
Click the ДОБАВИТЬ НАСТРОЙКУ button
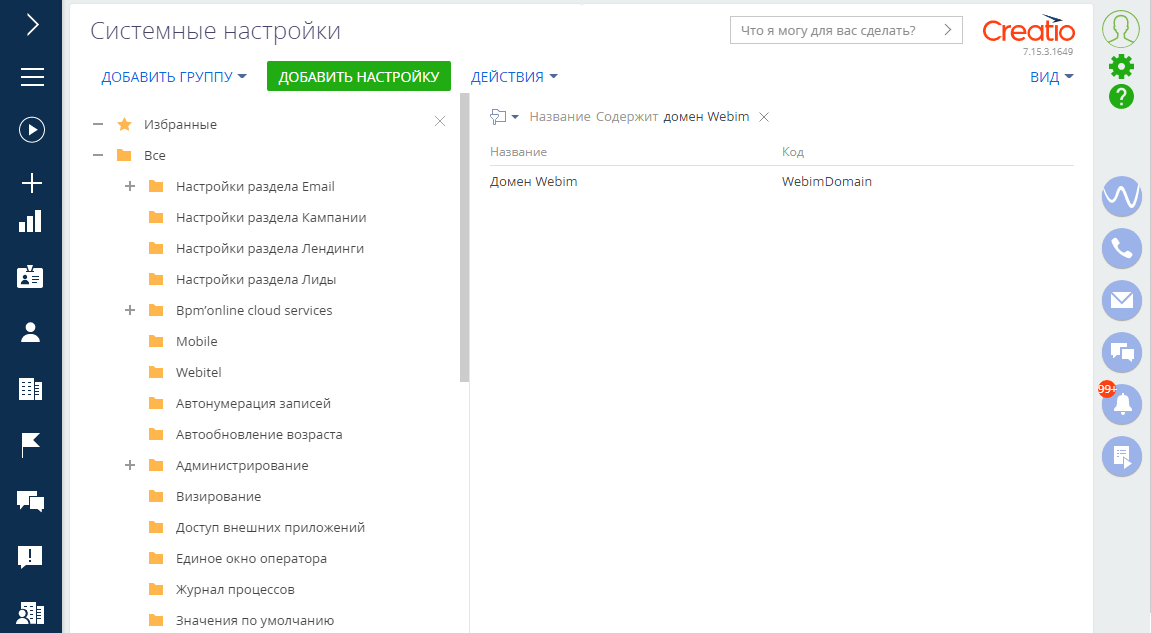(x=358, y=75)
